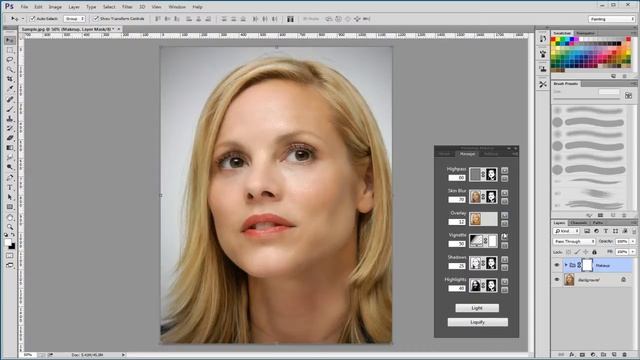Click the Liquify button
640x360 pixels.
[x=478, y=322]
